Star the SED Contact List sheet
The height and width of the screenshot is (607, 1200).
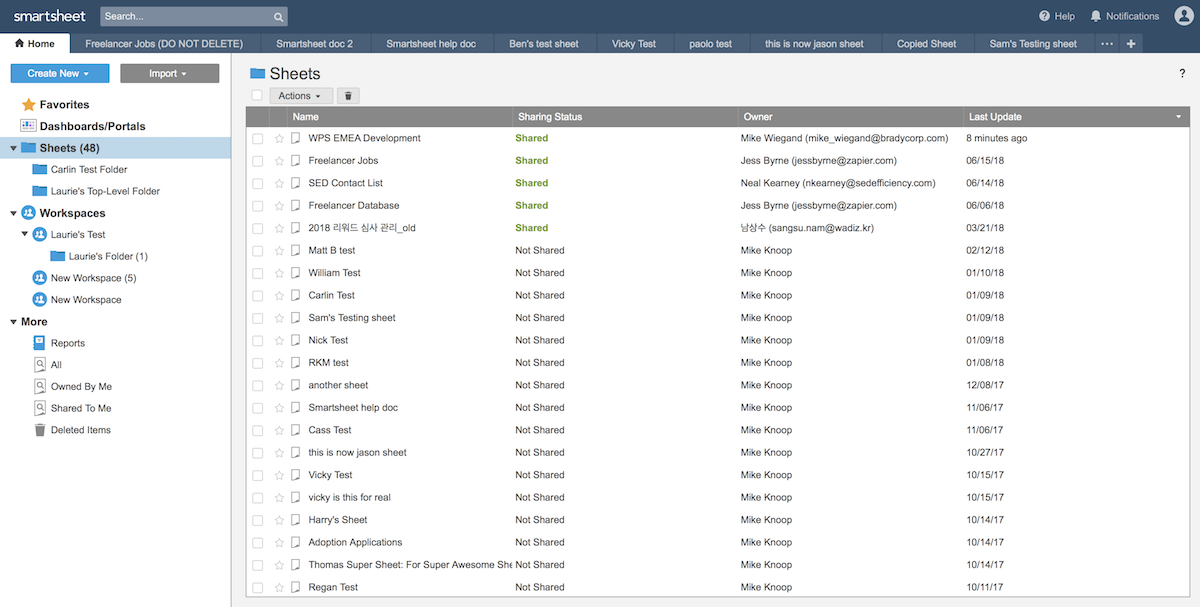279,184
